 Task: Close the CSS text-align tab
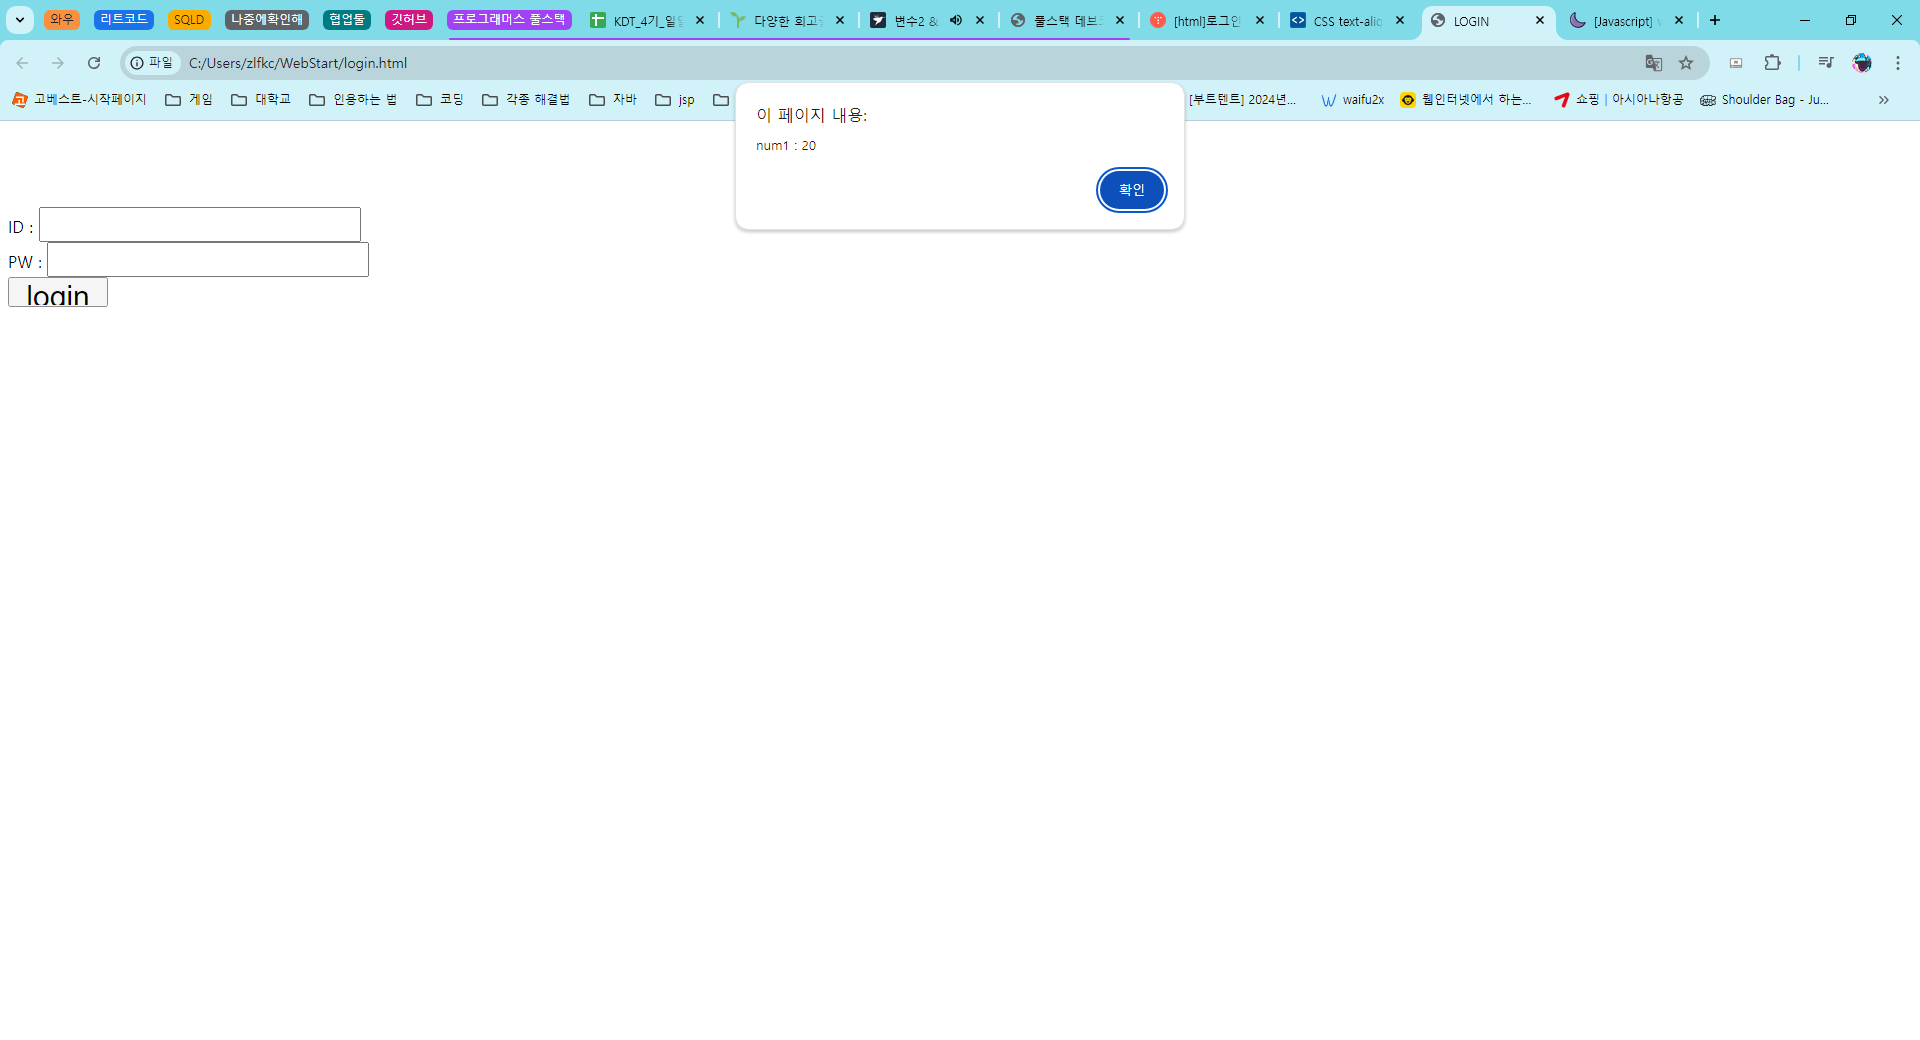pos(1400,20)
